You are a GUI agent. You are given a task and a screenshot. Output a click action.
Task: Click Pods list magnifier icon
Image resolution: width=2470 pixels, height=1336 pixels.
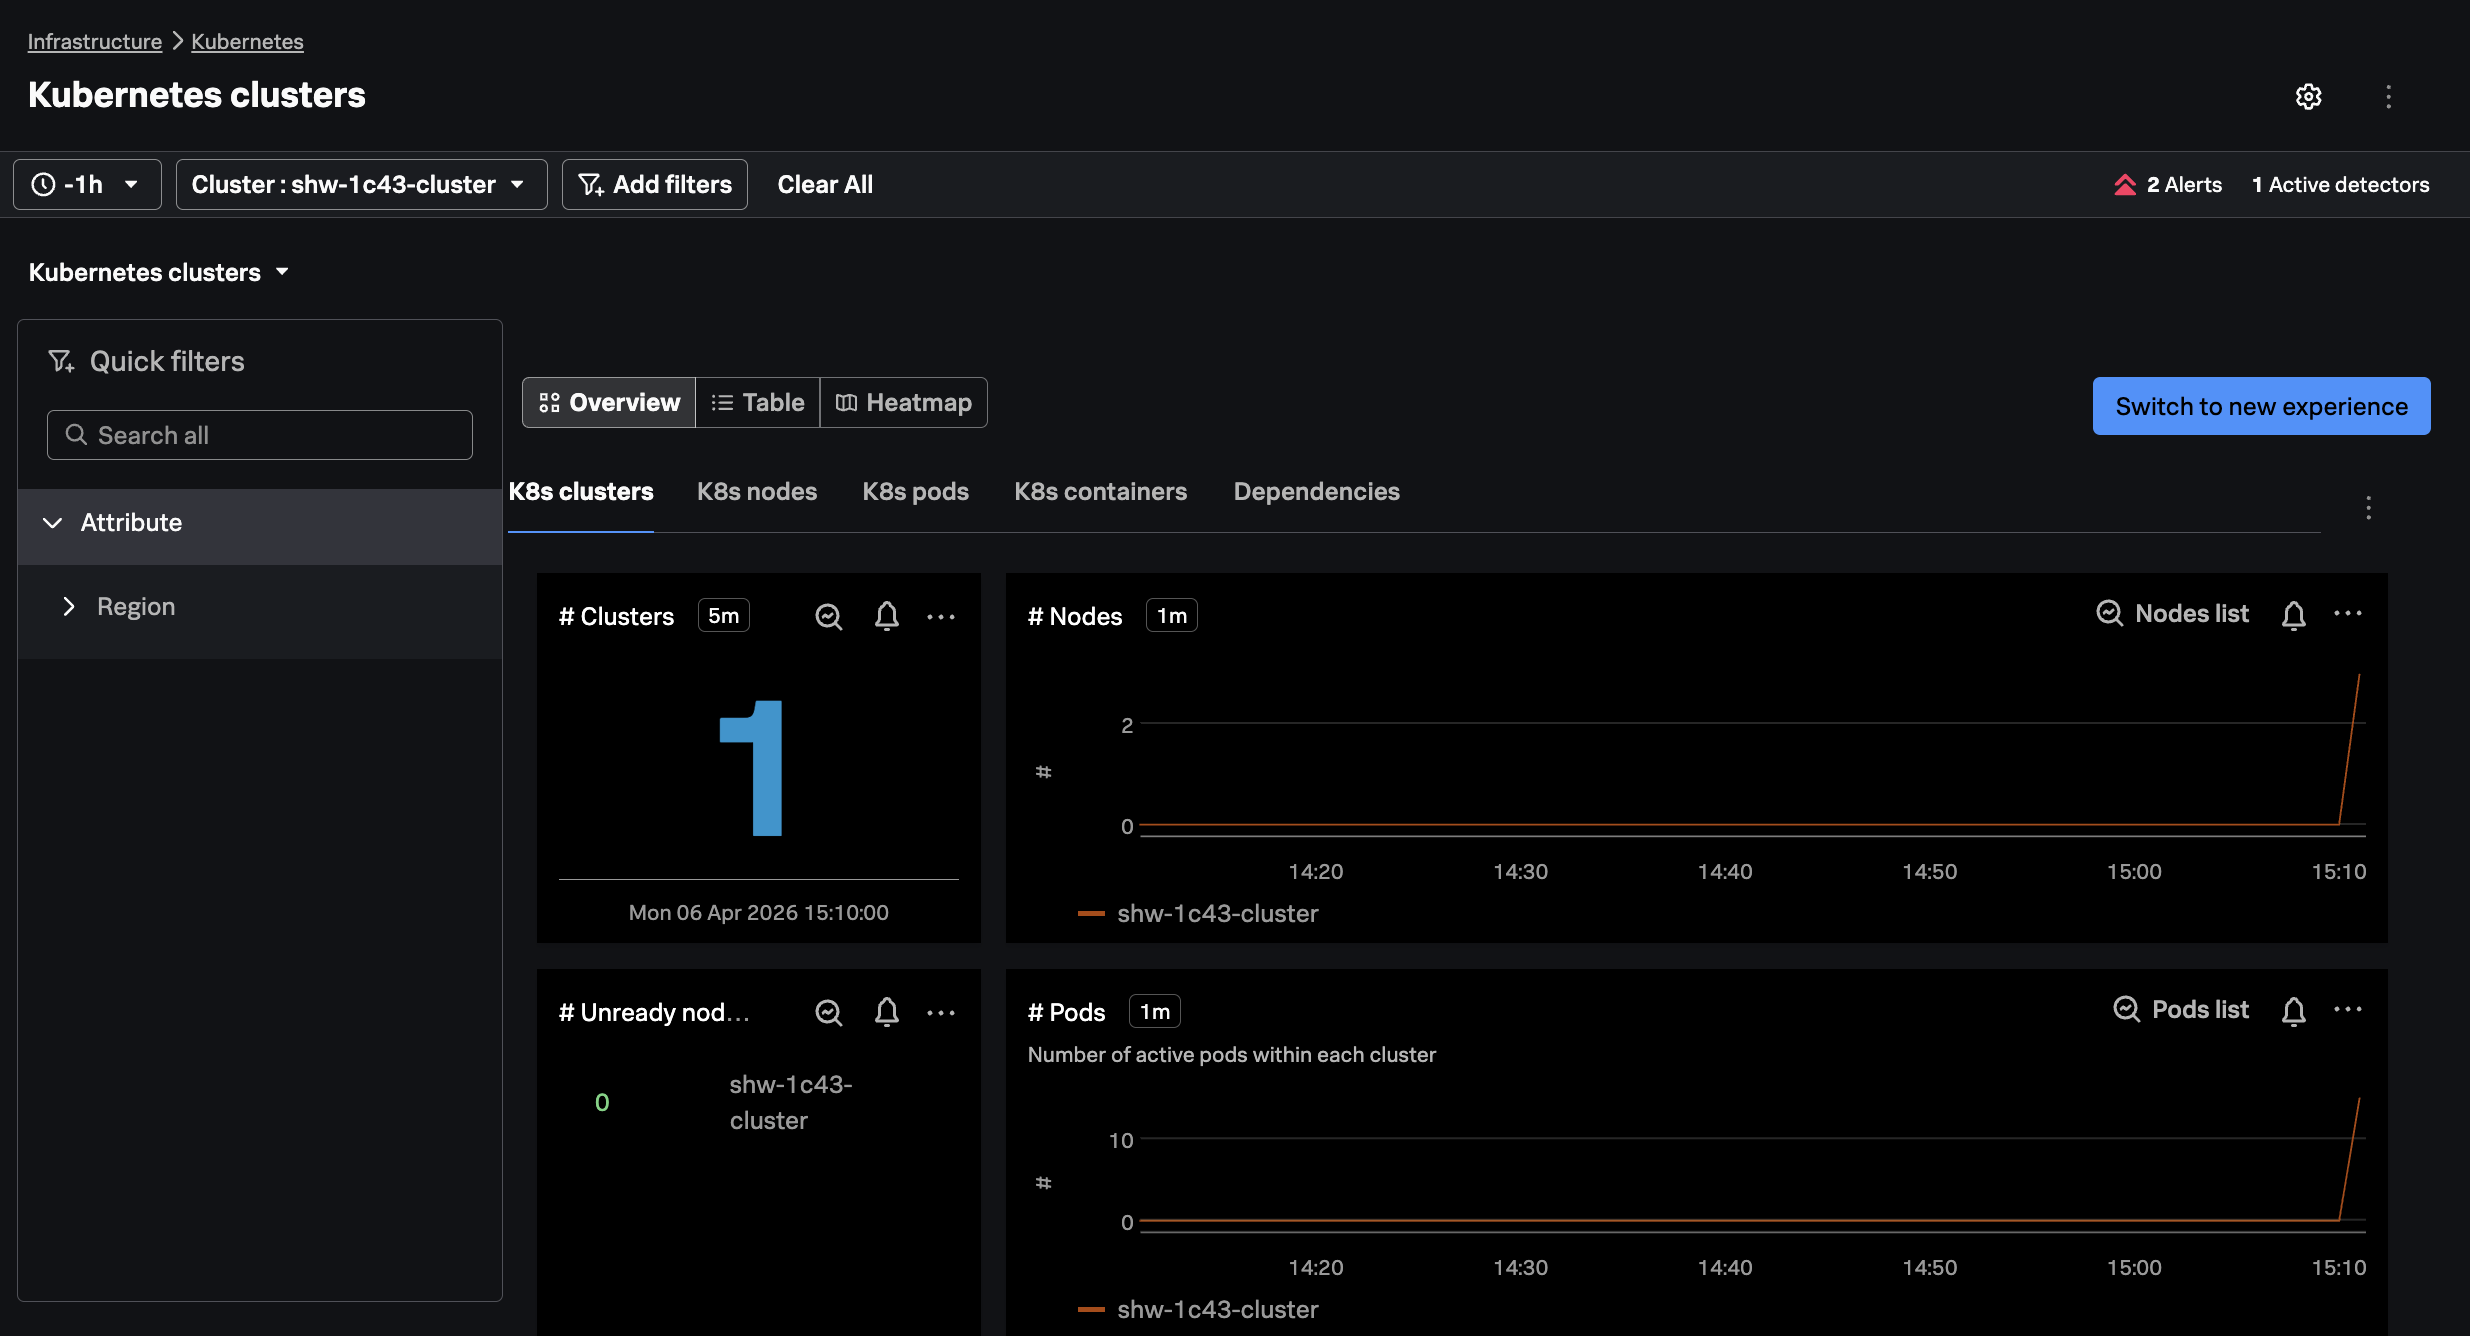tap(2126, 1009)
